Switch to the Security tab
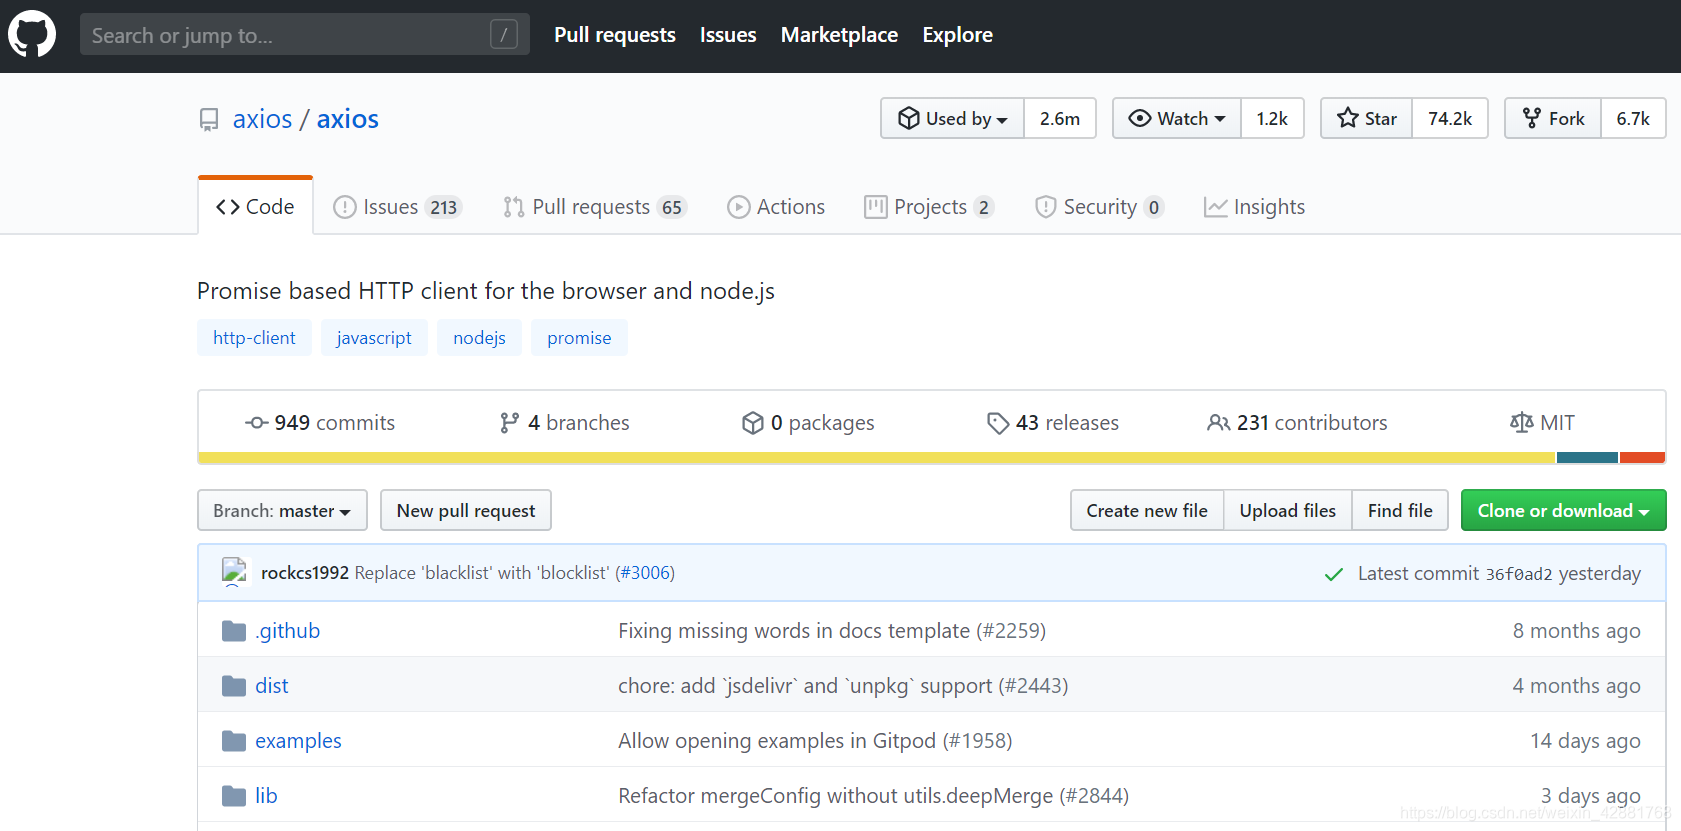Image resolution: width=1681 pixels, height=831 pixels. [x=1099, y=207]
